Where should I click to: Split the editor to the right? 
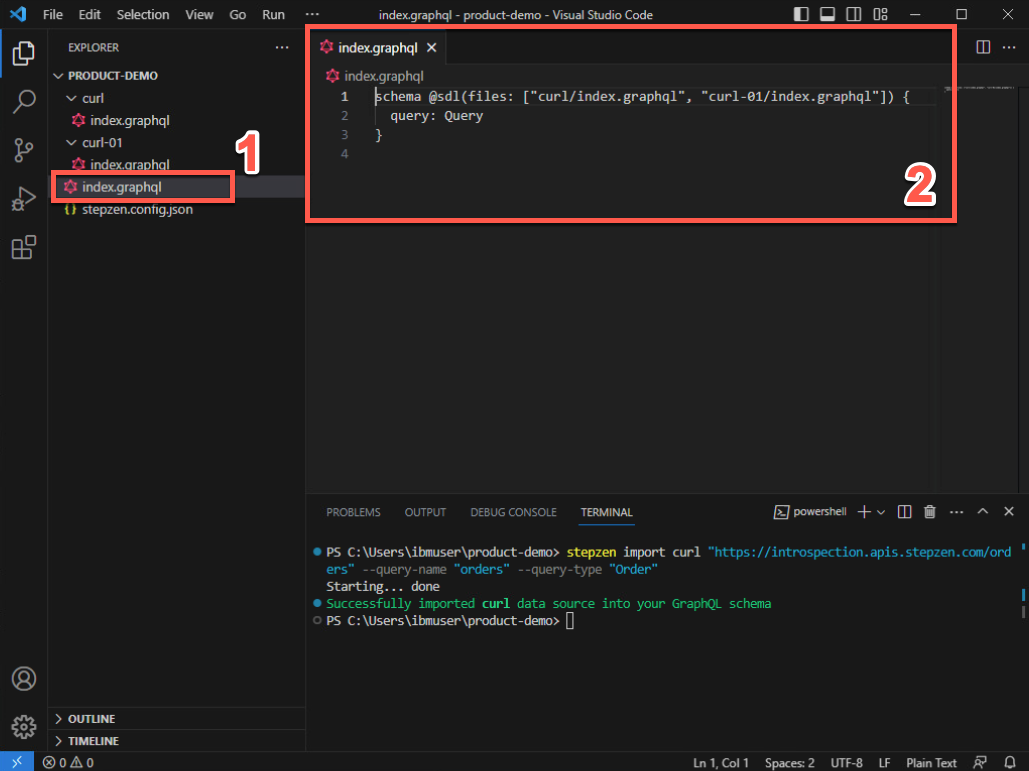point(983,47)
